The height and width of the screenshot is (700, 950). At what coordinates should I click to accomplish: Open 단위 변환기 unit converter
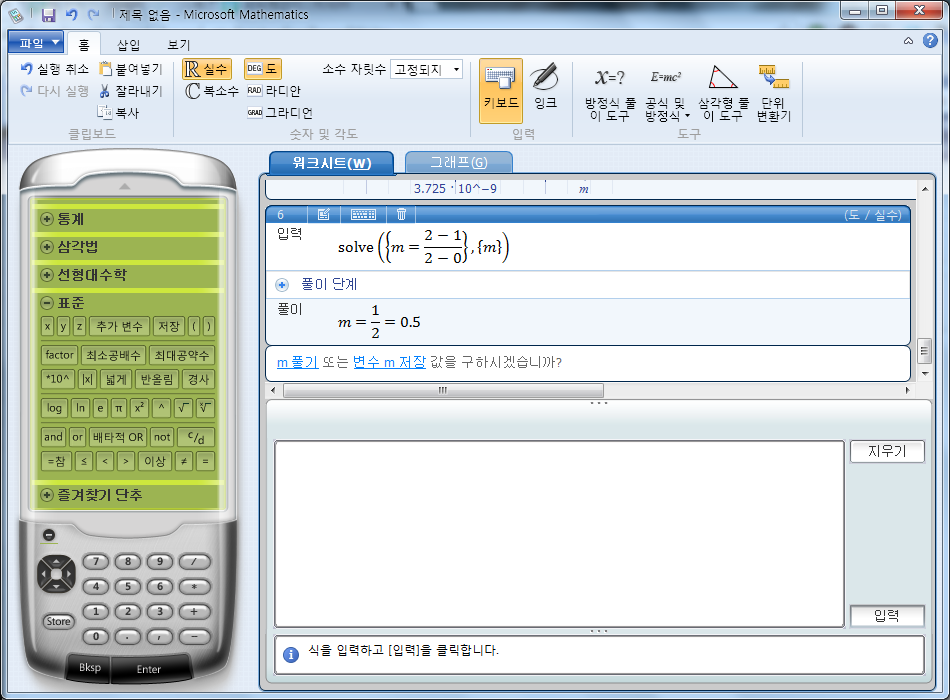tap(774, 93)
